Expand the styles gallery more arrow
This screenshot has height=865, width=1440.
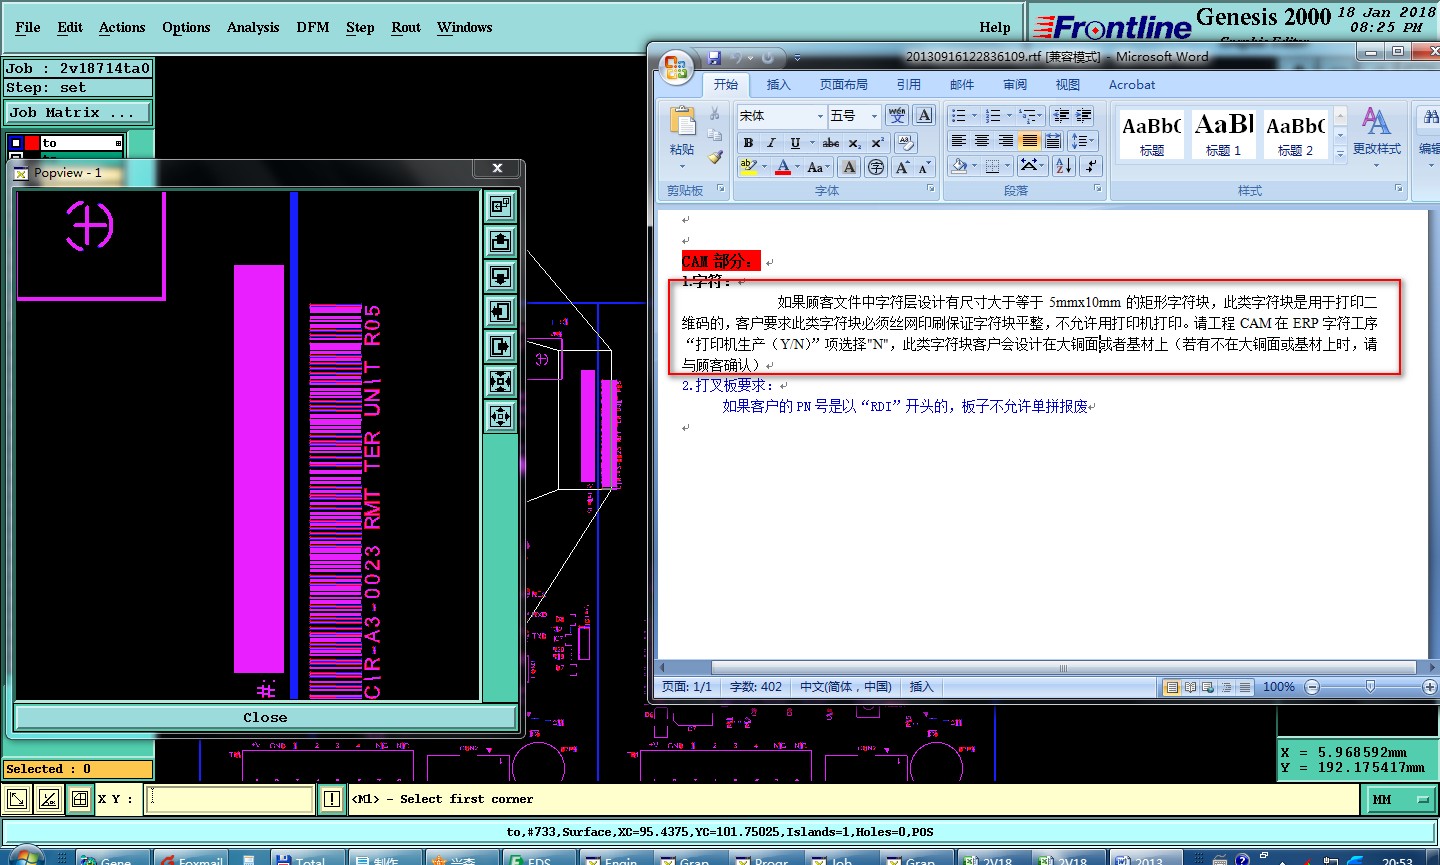1340,153
